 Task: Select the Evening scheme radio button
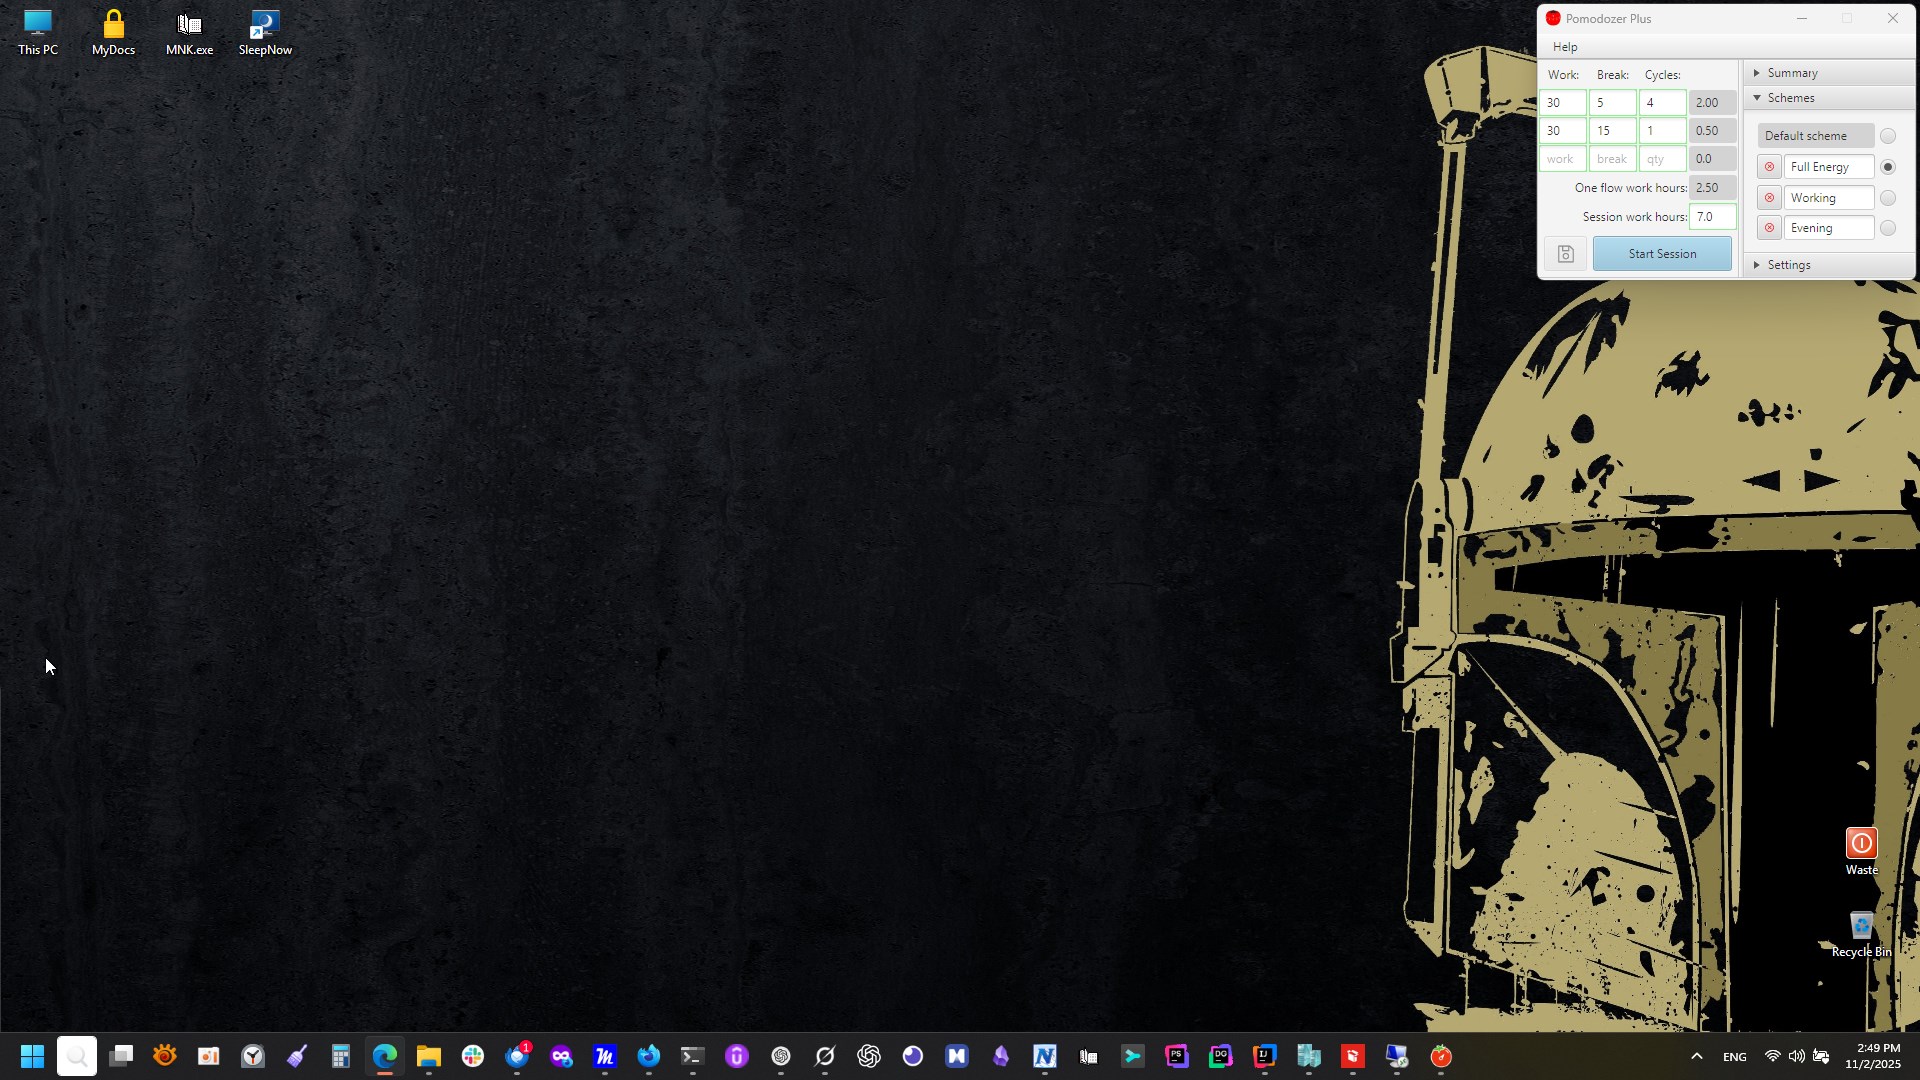point(1887,228)
